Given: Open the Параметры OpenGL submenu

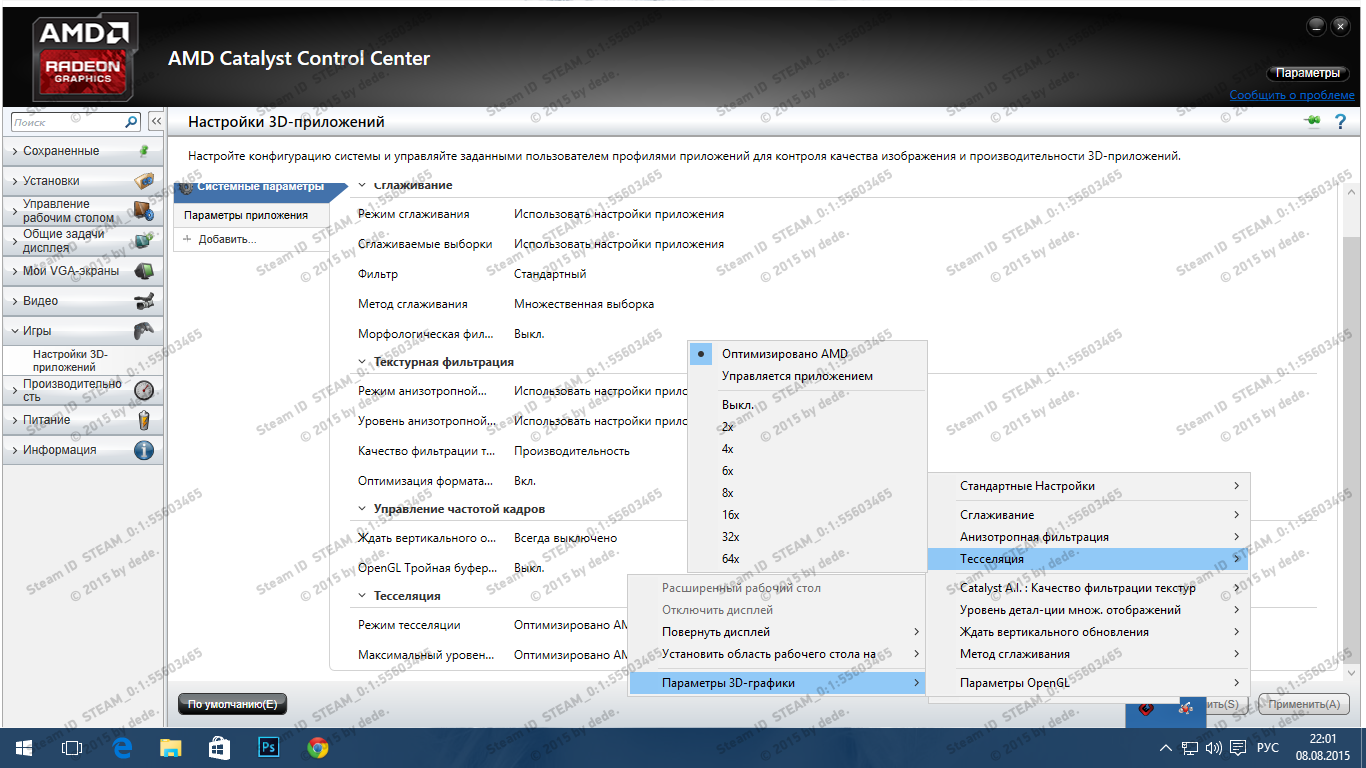Looking at the screenshot, I should (1089, 683).
